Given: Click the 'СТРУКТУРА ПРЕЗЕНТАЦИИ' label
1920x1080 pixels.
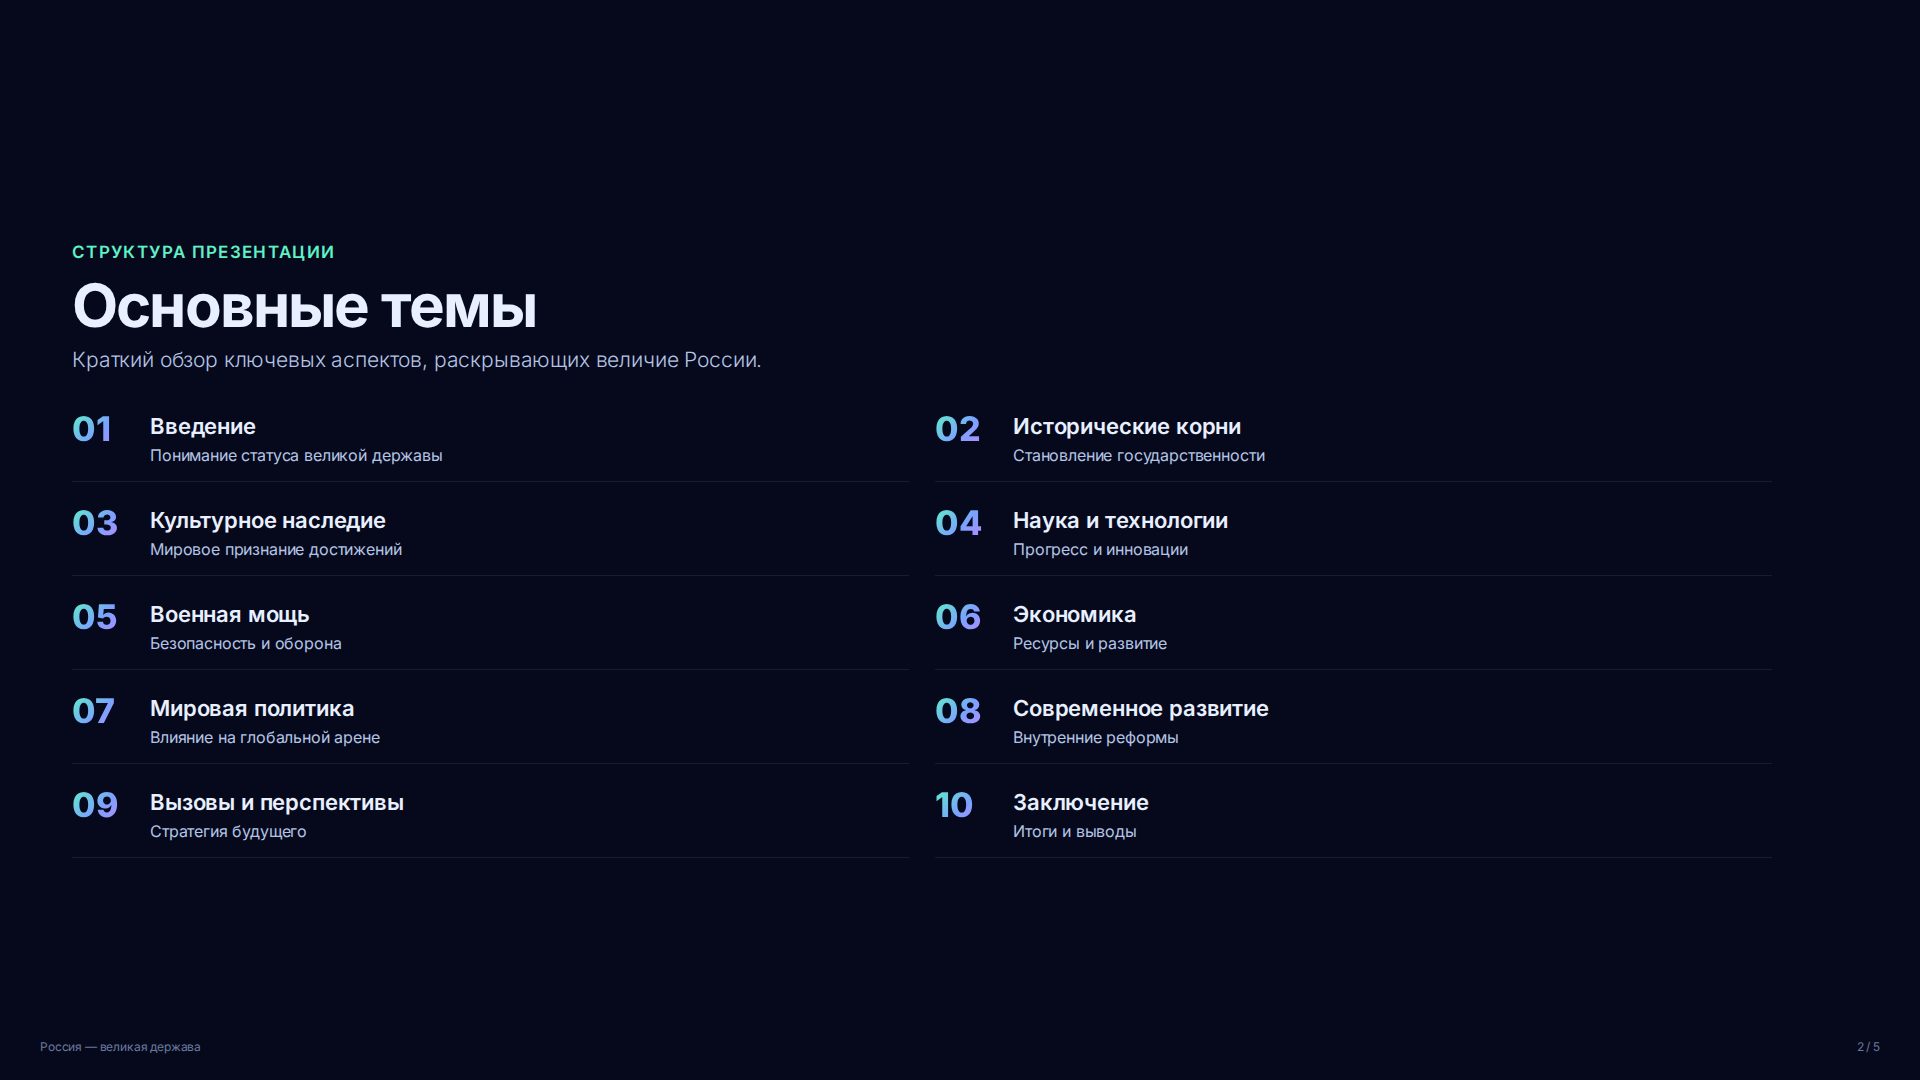Looking at the screenshot, I should tap(203, 252).
